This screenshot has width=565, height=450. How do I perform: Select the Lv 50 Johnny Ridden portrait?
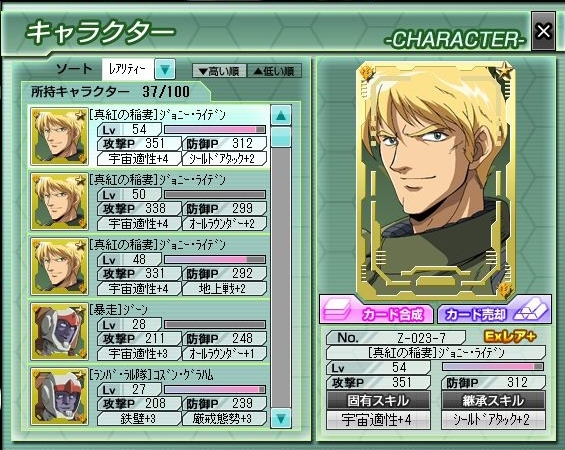[59, 201]
